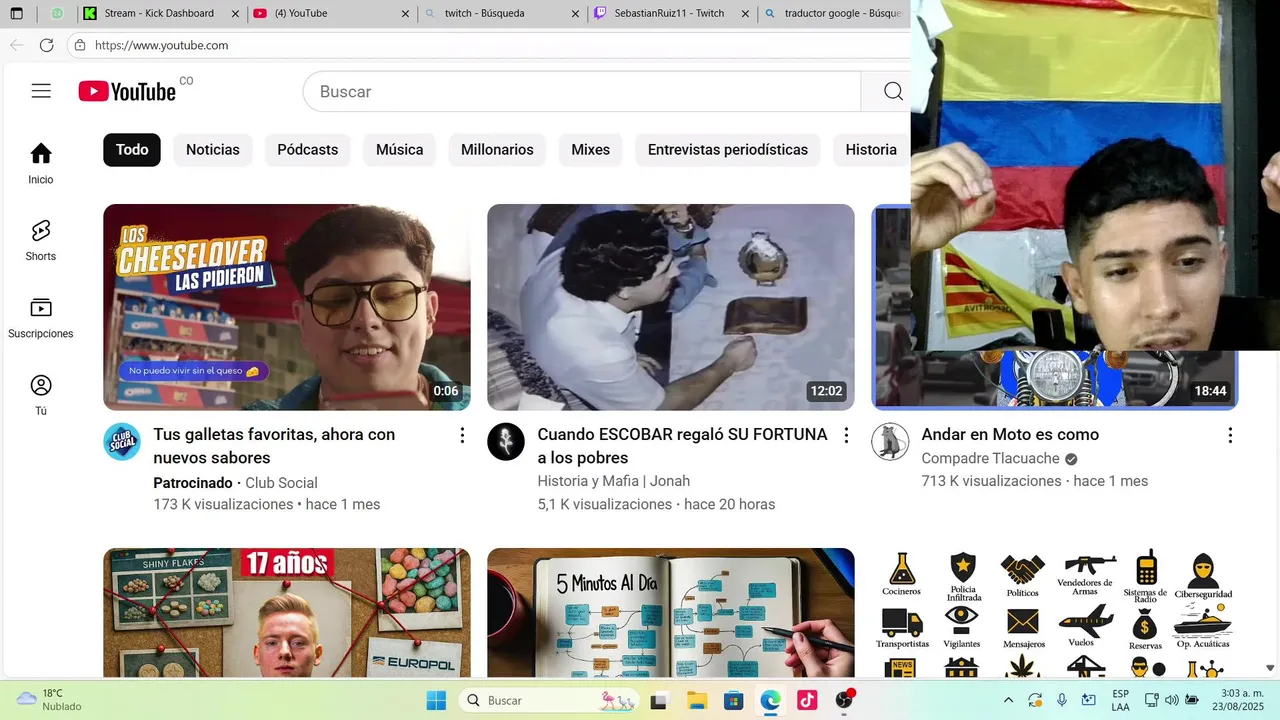Screen dimensions: 1280x720
Task: Click the Windows taskbar Buscar box
Action: 548,700
